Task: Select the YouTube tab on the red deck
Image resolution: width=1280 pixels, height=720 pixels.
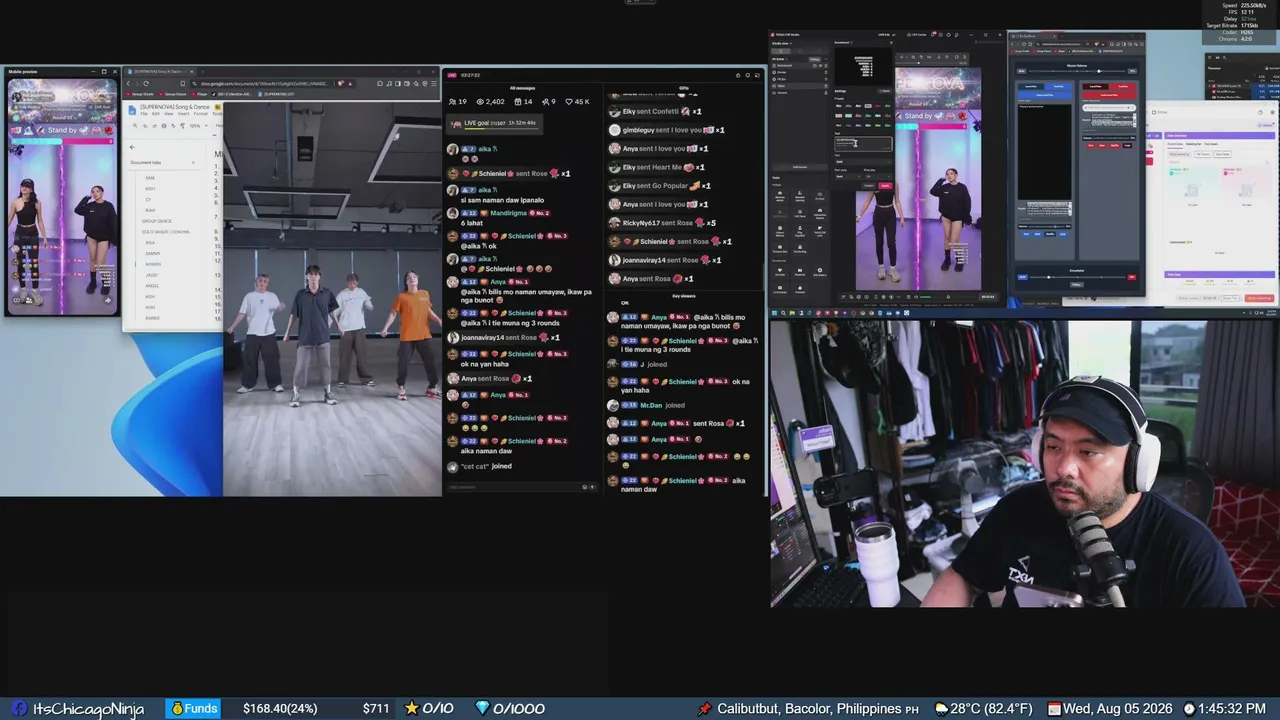Action: tap(1124, 86)
